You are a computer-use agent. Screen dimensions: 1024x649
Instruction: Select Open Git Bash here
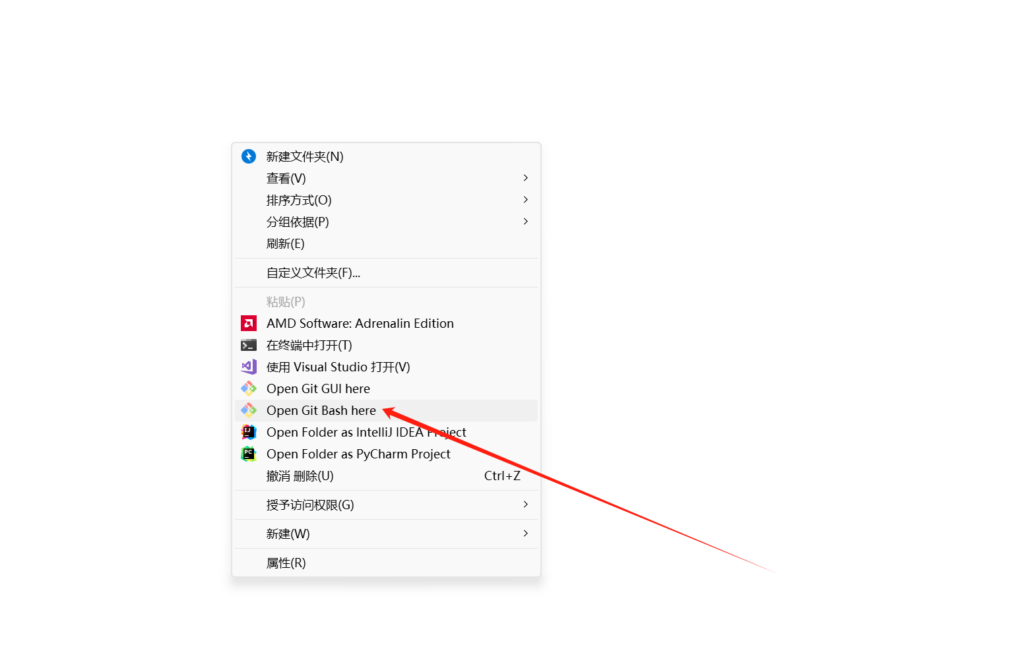pos(386,410)
